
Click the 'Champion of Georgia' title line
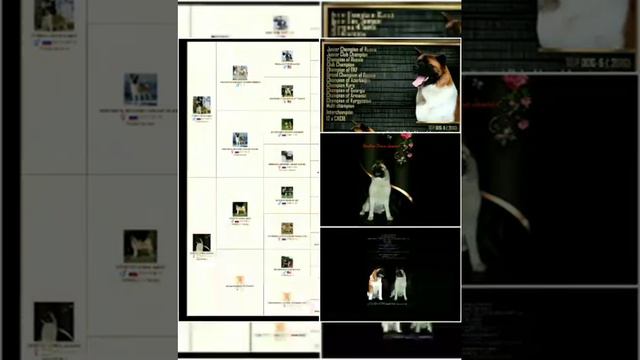point(346,91)
